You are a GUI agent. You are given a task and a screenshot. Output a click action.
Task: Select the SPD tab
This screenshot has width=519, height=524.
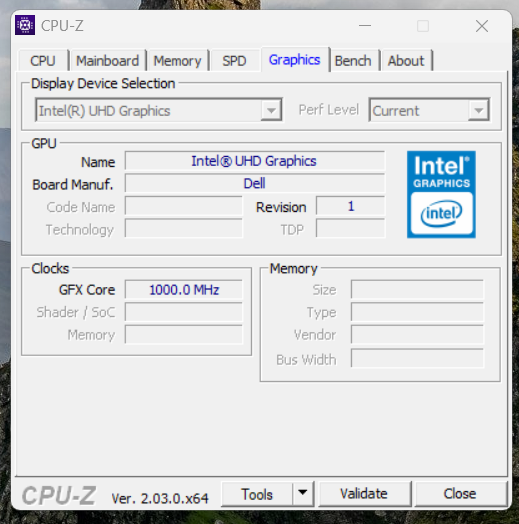(235, 61)
